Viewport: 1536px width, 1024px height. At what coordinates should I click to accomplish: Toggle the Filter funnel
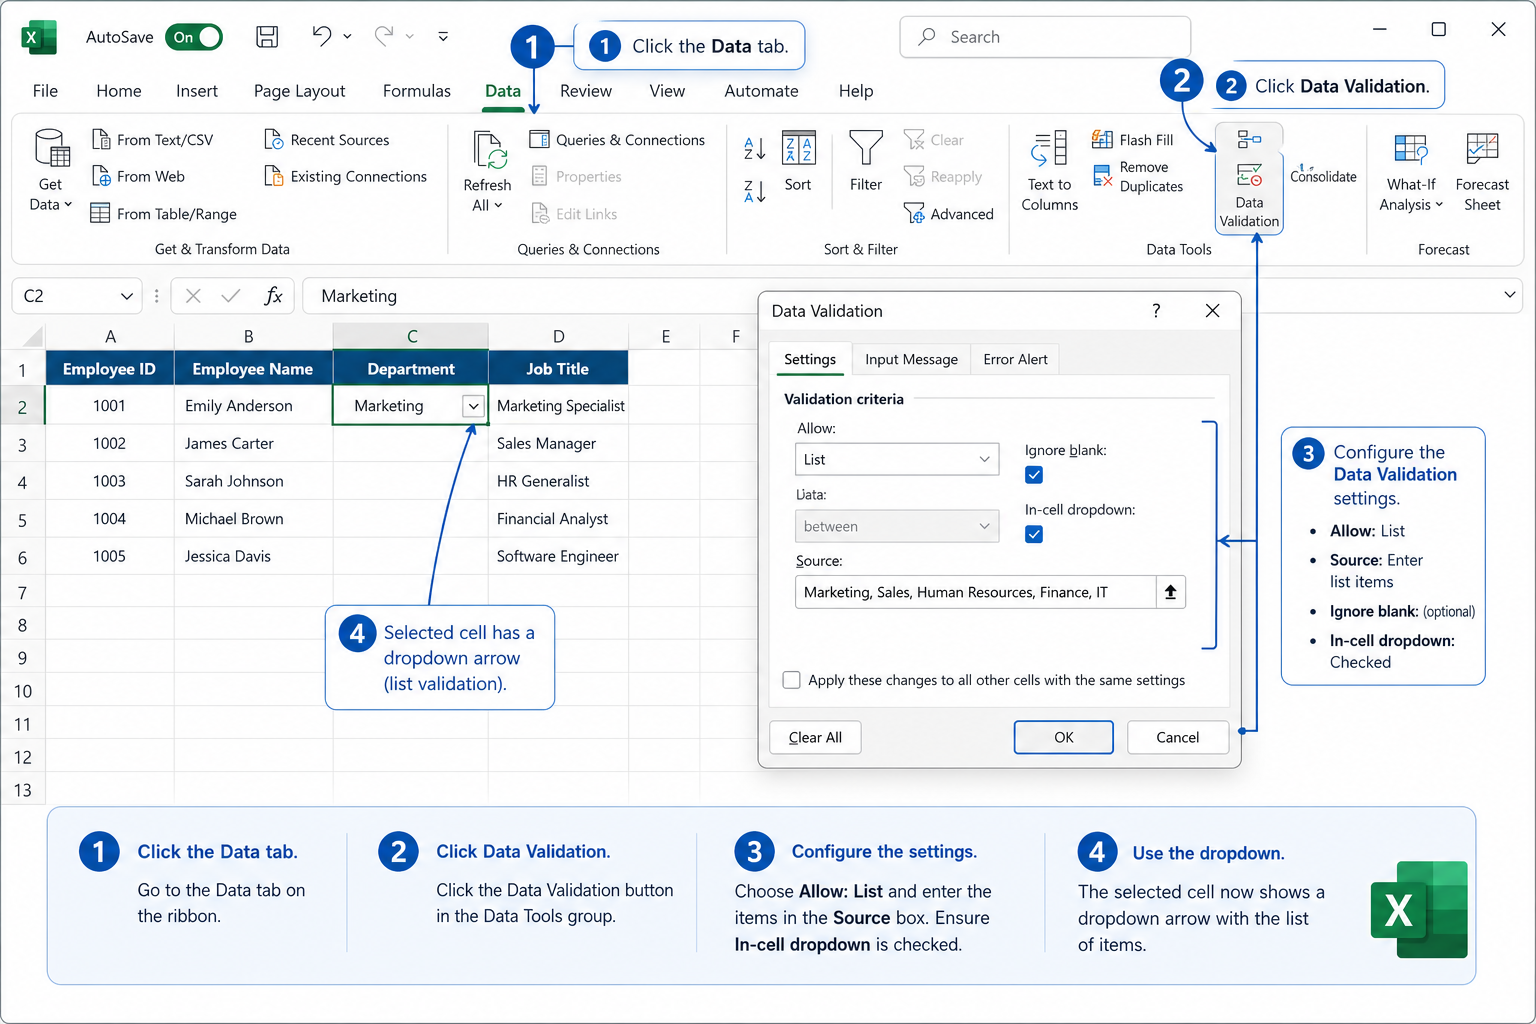(x=866, y=161)
